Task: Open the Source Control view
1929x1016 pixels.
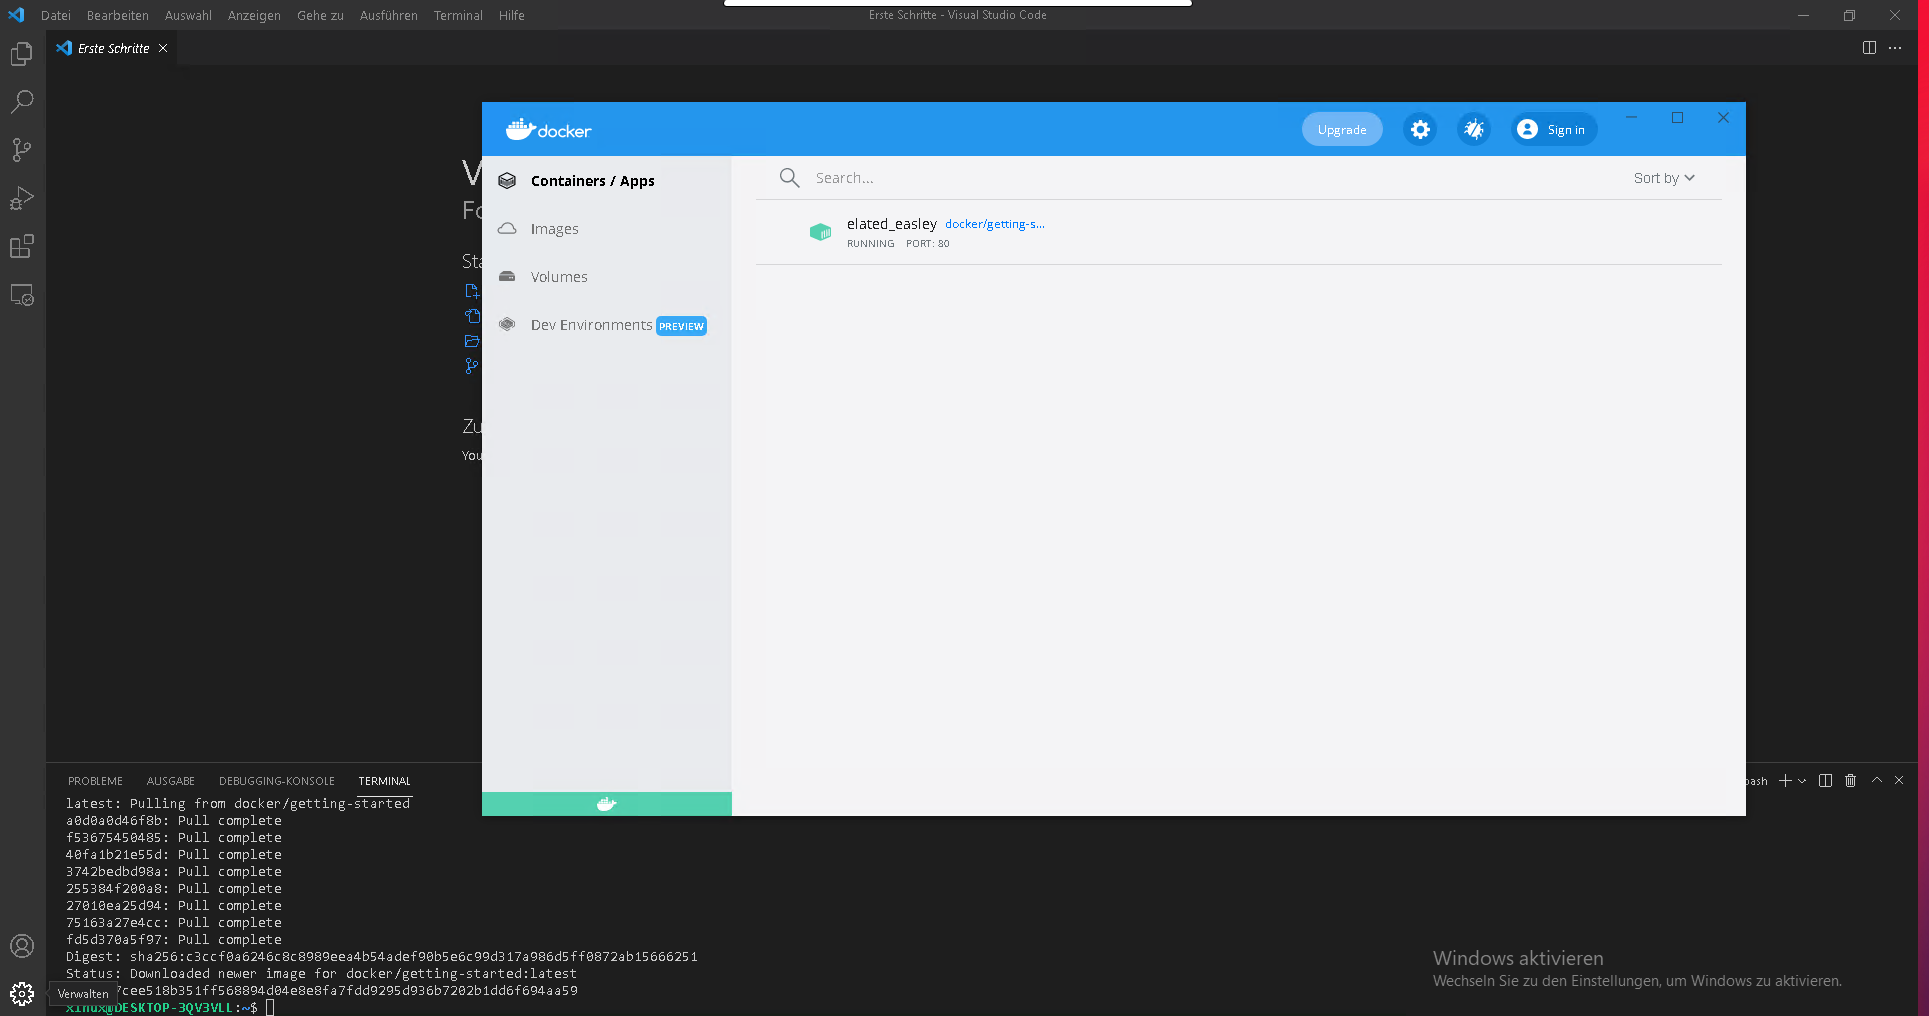Action: pyautogui.click(x=22, y=150)
